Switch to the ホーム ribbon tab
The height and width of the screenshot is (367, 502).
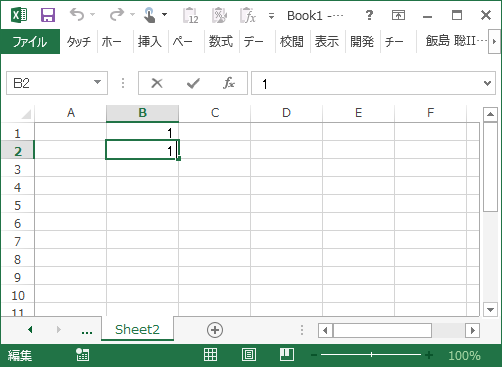112,42
